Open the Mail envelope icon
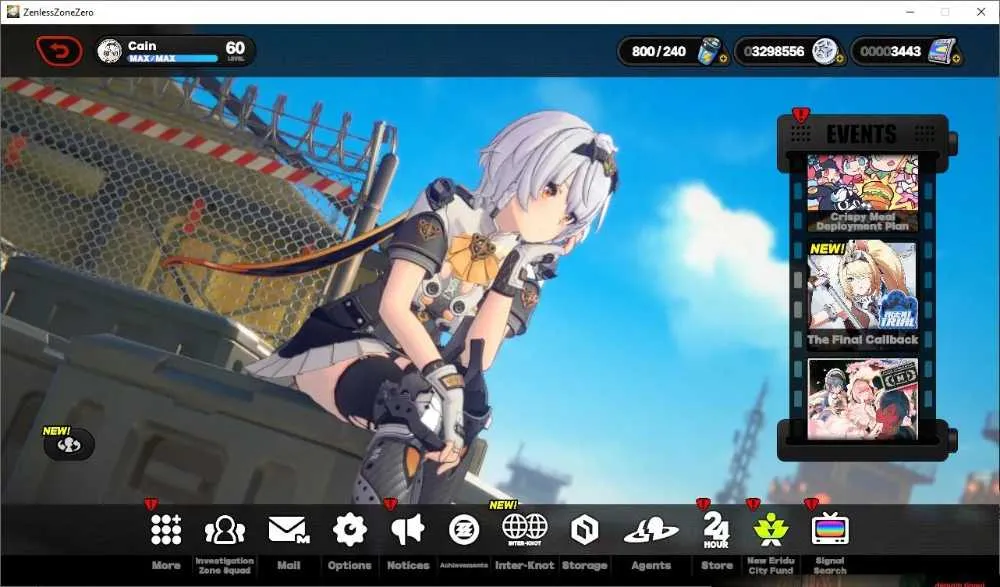 point(288,530)
